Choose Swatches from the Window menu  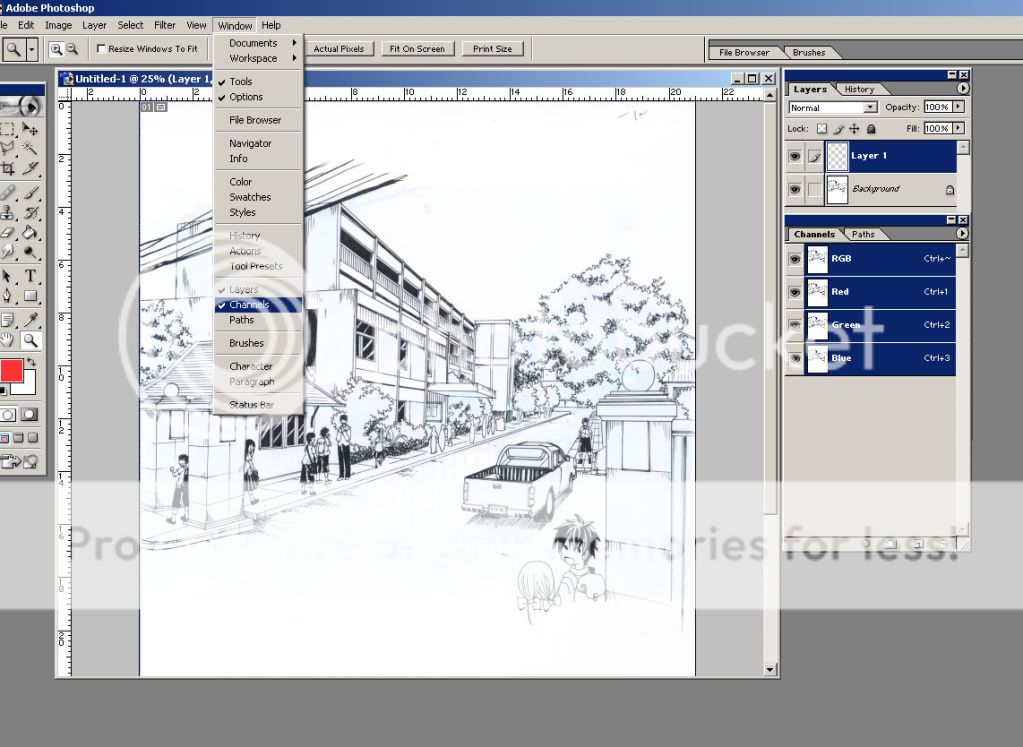pos(258,197)
